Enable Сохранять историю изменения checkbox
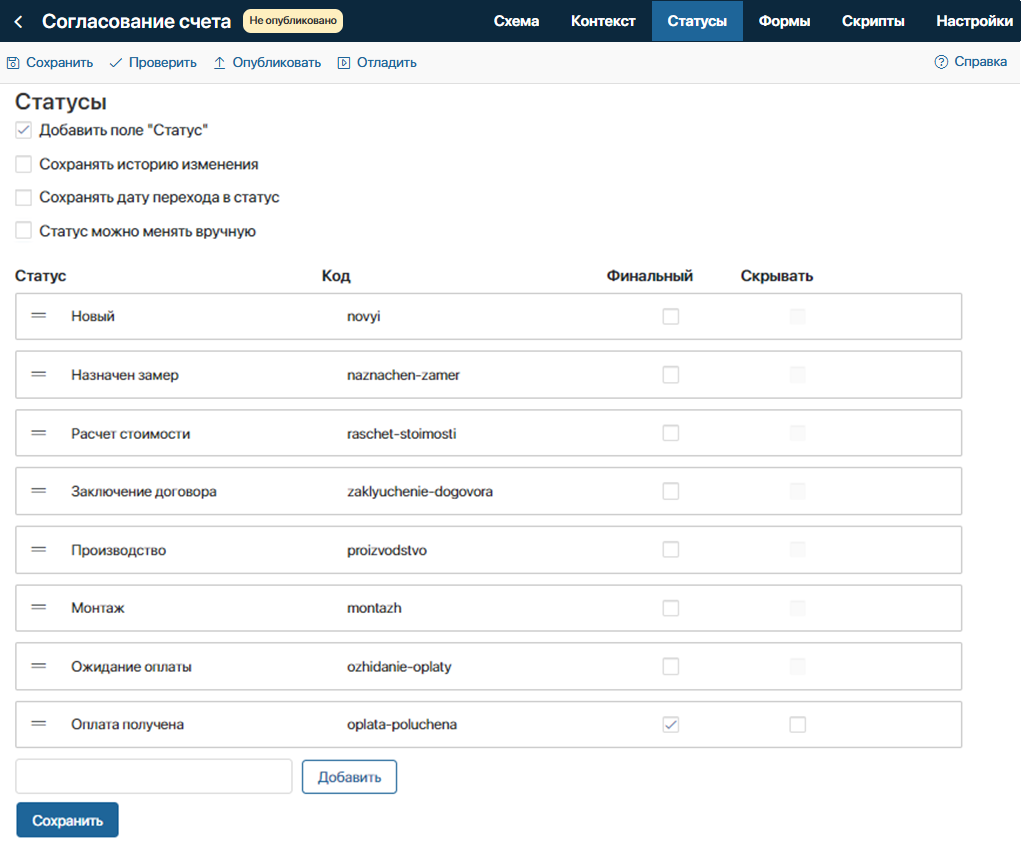 click(23, 164)
